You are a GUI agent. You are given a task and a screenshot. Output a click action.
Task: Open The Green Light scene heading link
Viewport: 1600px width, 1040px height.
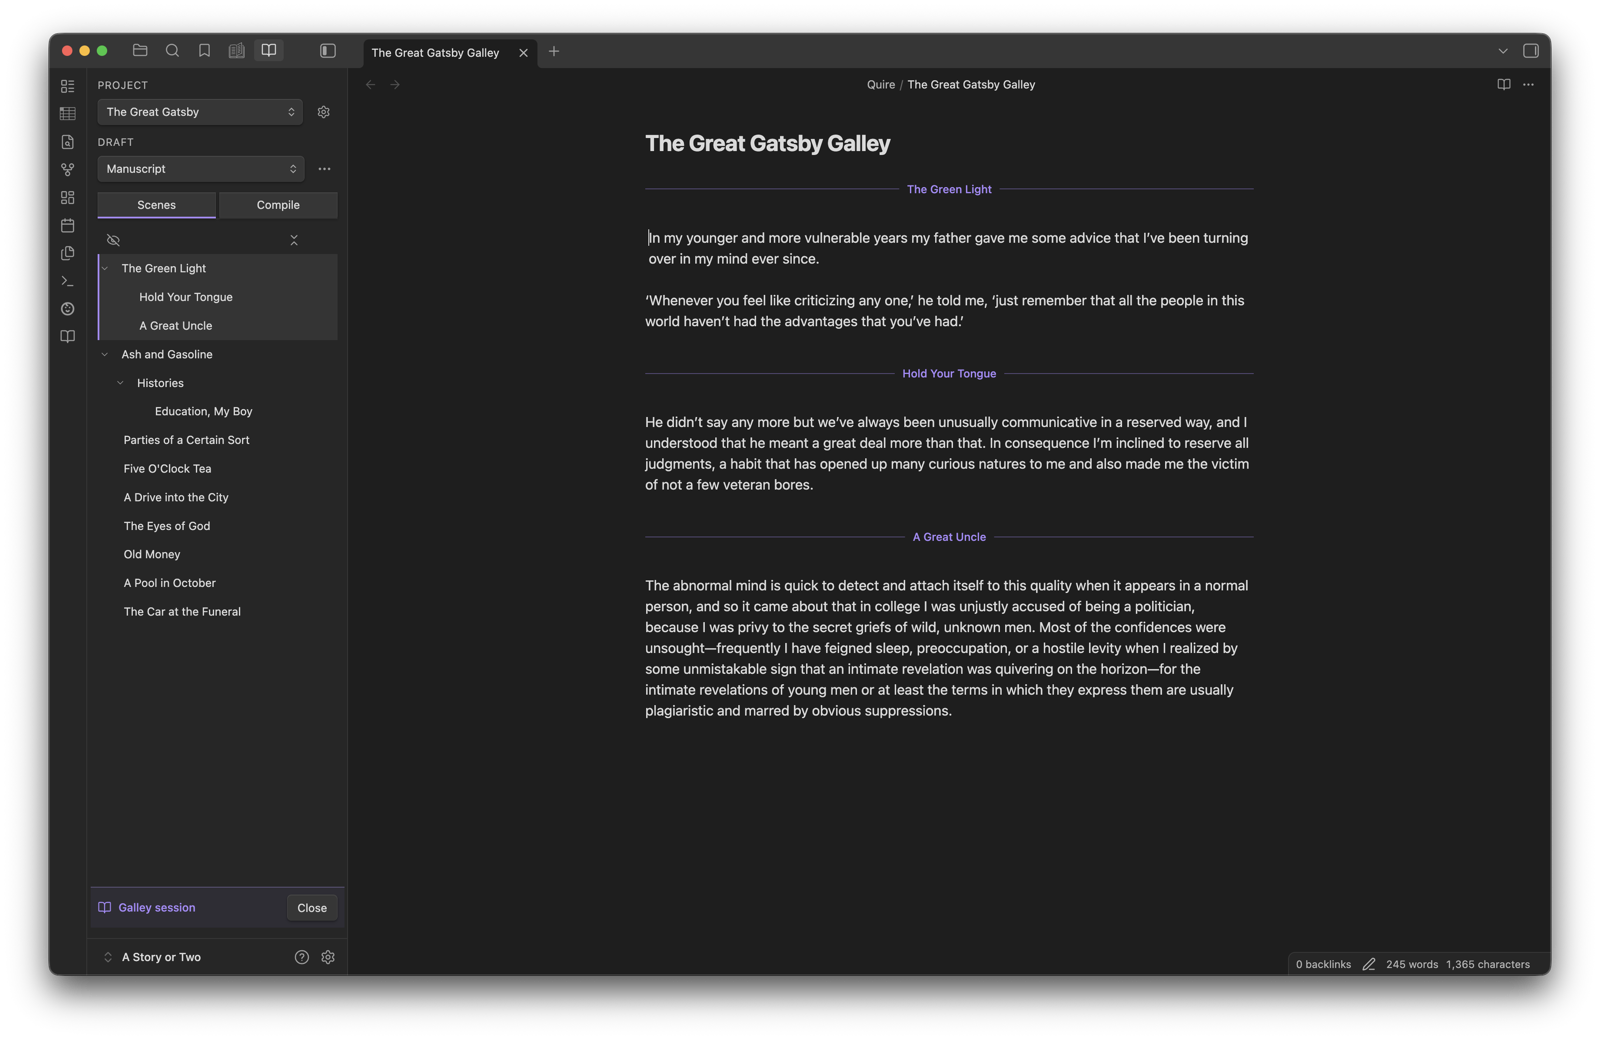tap(949, 189)
